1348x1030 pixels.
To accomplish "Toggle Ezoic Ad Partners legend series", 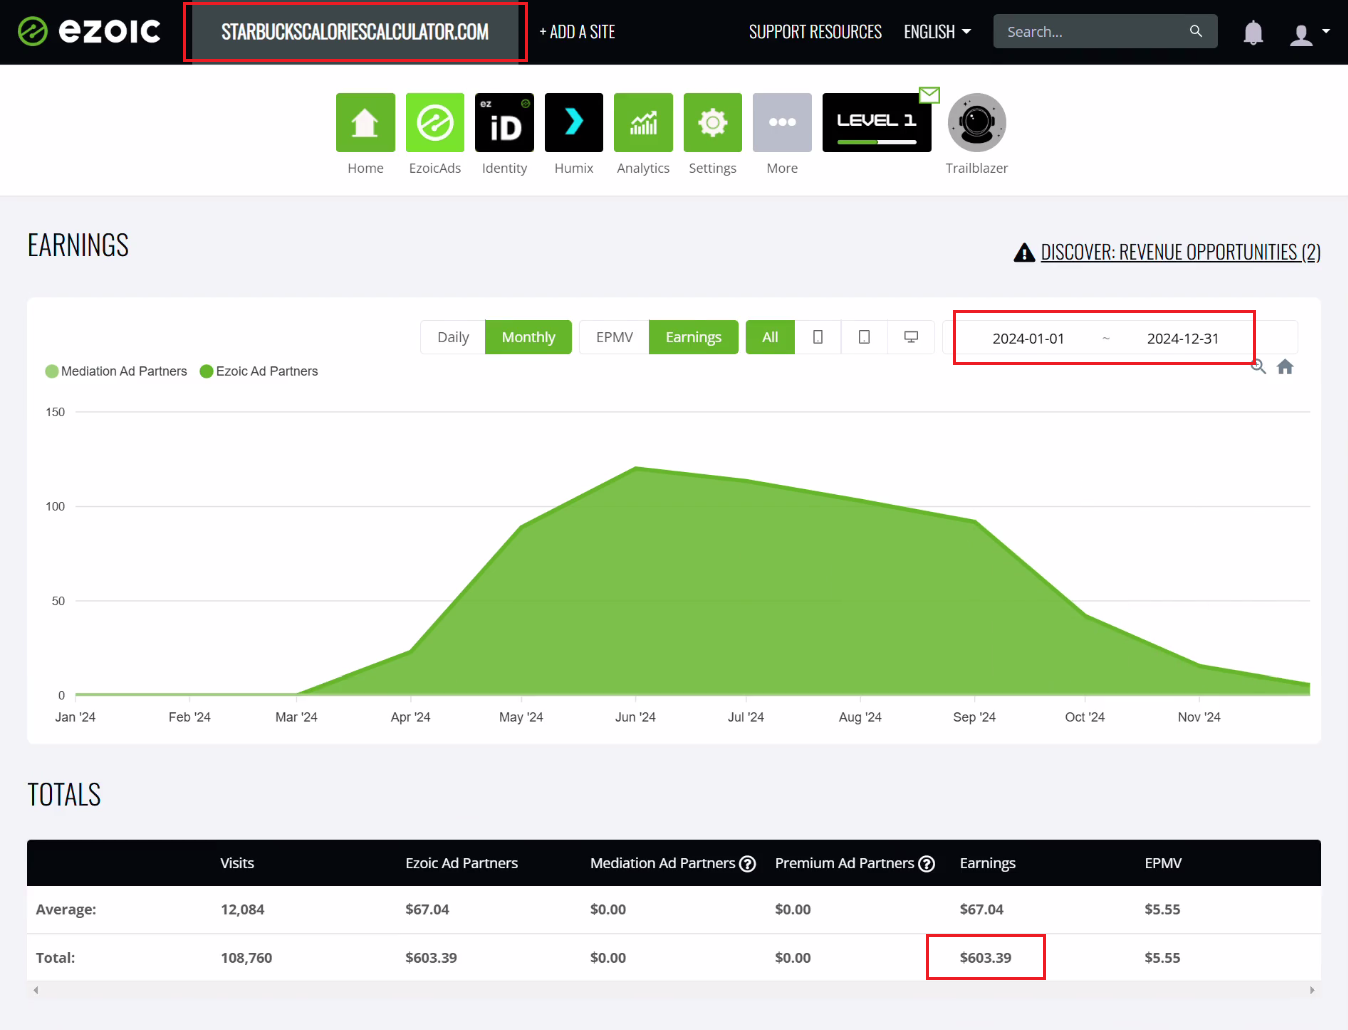I will point(259,371).
